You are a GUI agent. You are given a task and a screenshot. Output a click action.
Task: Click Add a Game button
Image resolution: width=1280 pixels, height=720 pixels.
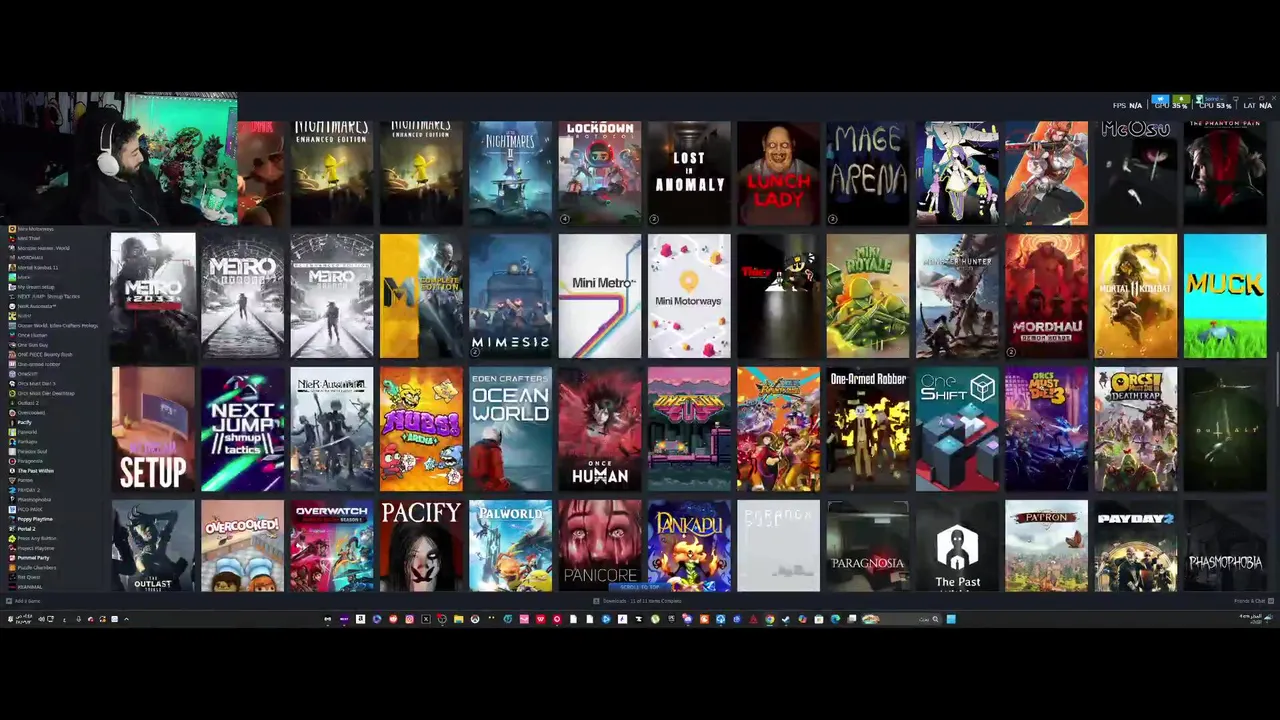(x=24, y=601)
